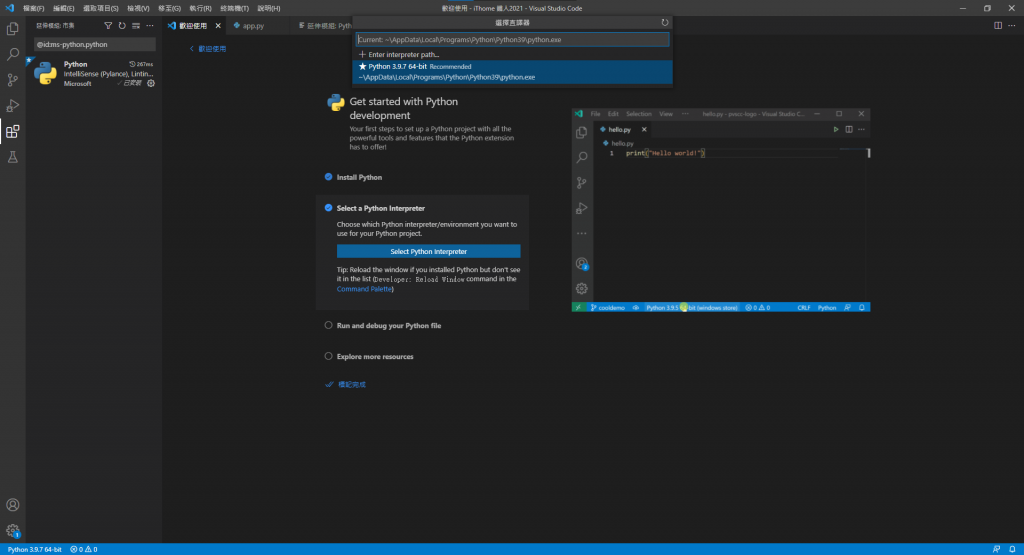Open the Run and Debug view
Viewport: 1024px width, 555px height.
point(12,106)
